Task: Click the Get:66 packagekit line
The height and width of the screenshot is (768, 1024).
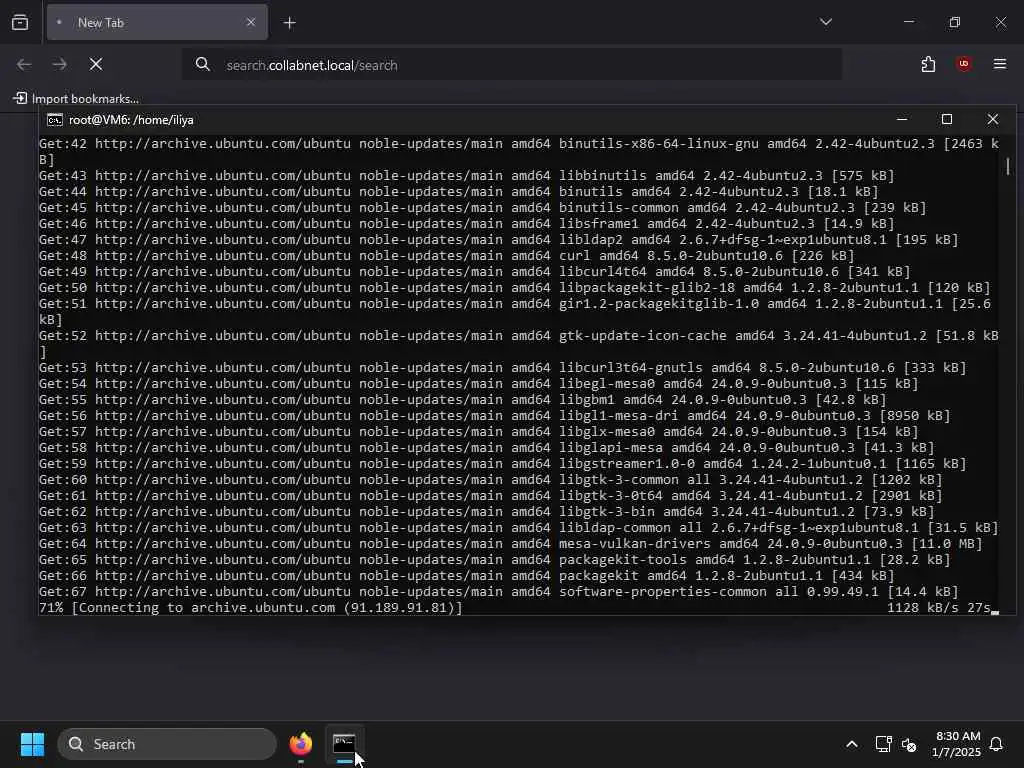Action: [x=466, y=575]
